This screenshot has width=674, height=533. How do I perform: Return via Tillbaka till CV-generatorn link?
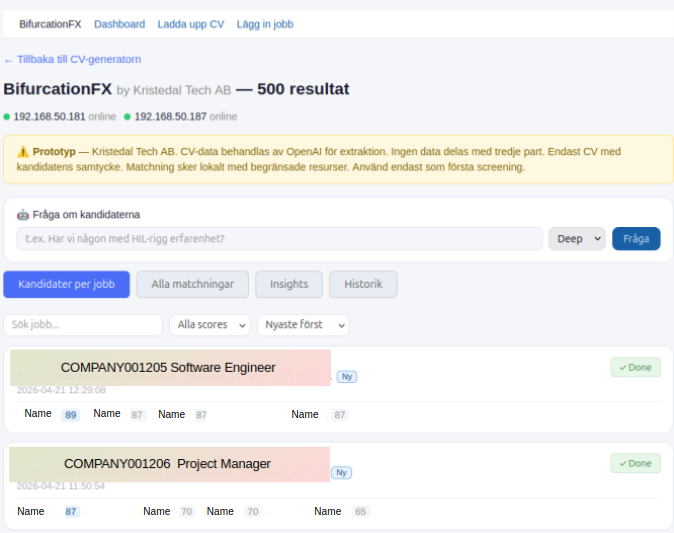tap(72, 59)
